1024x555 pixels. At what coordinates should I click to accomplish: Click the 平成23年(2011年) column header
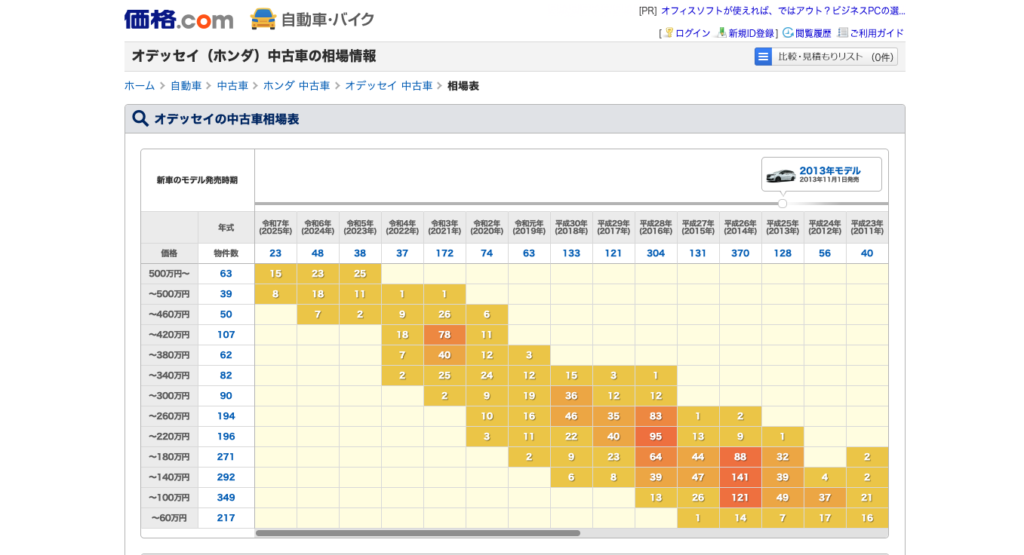[867, 227]
